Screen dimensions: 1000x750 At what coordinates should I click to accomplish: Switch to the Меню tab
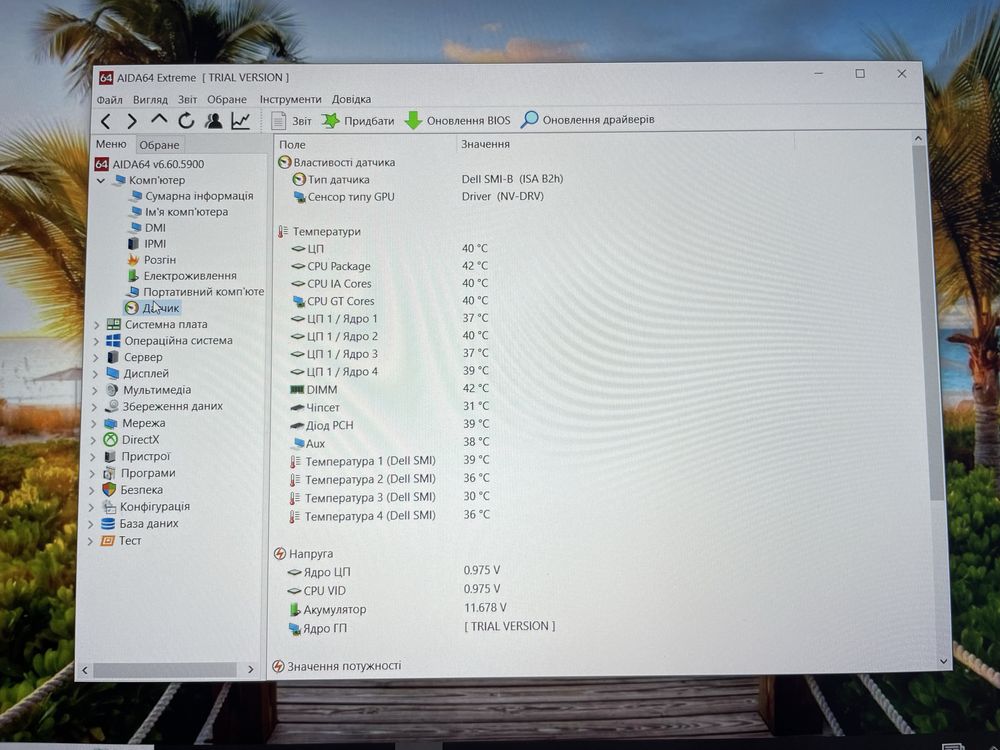pyautogui.click(x=111, y=144)
